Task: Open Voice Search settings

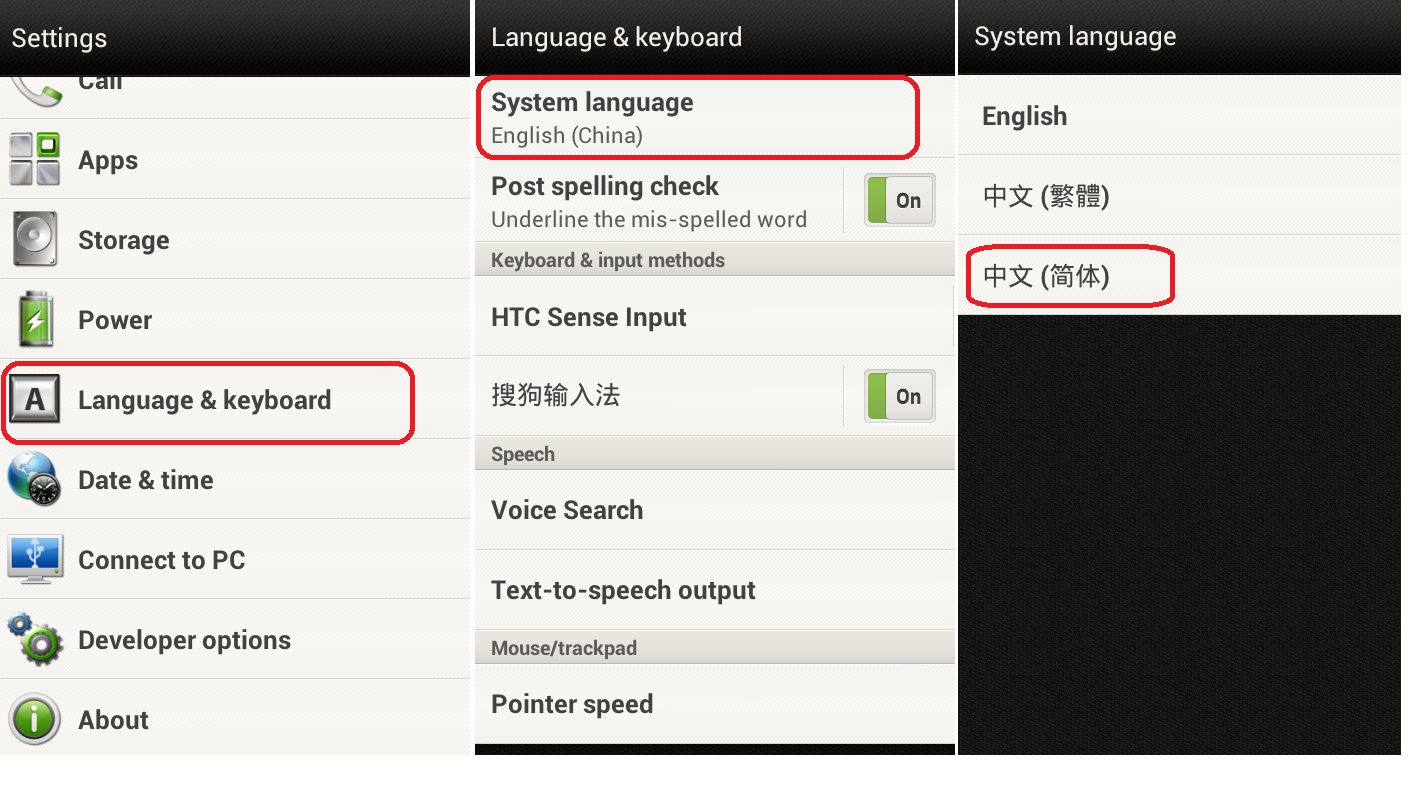Action: 715,510
